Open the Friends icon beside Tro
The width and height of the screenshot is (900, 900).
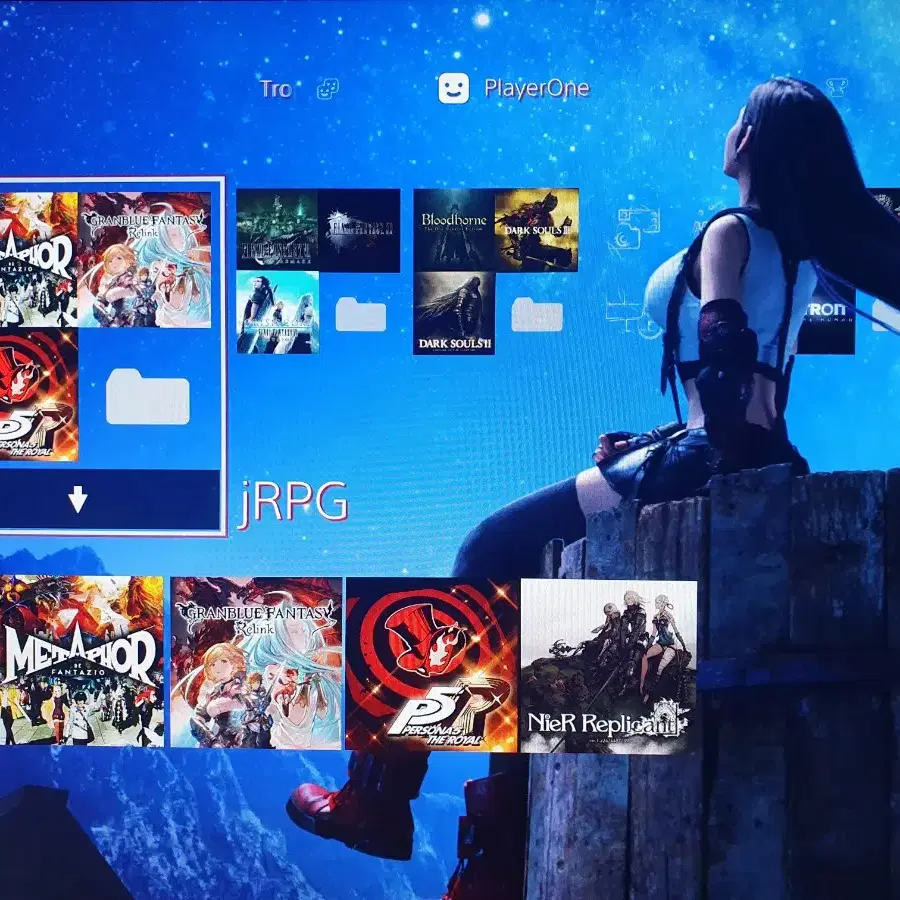tap(328, 89)
